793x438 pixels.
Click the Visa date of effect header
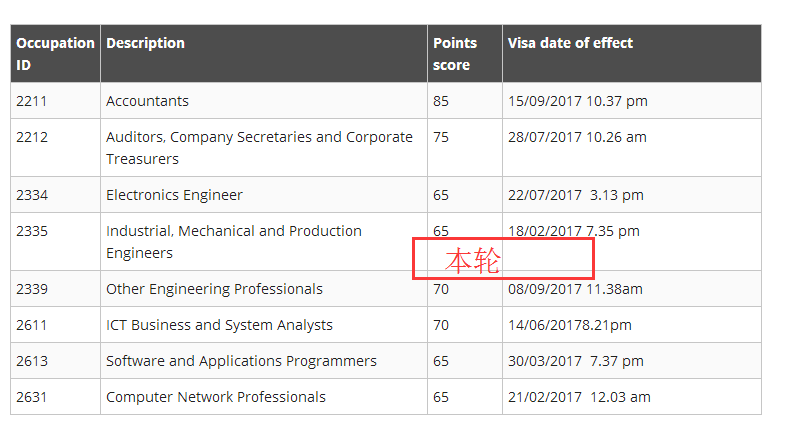pos(570,43)
